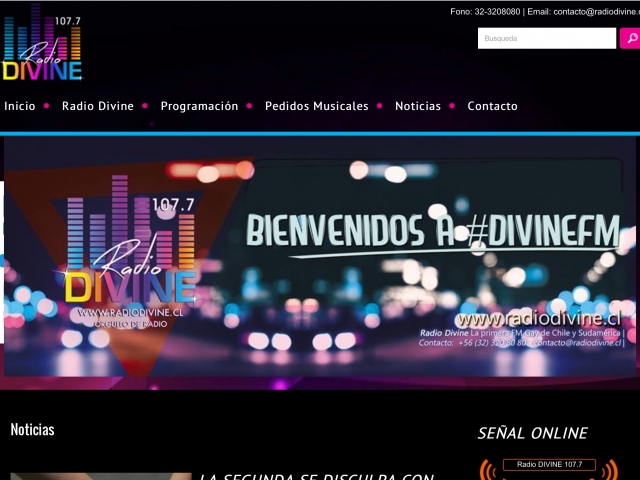
Task: Click the Radio DIVINE 107.7 player label
Action: [x=549, y=464]
